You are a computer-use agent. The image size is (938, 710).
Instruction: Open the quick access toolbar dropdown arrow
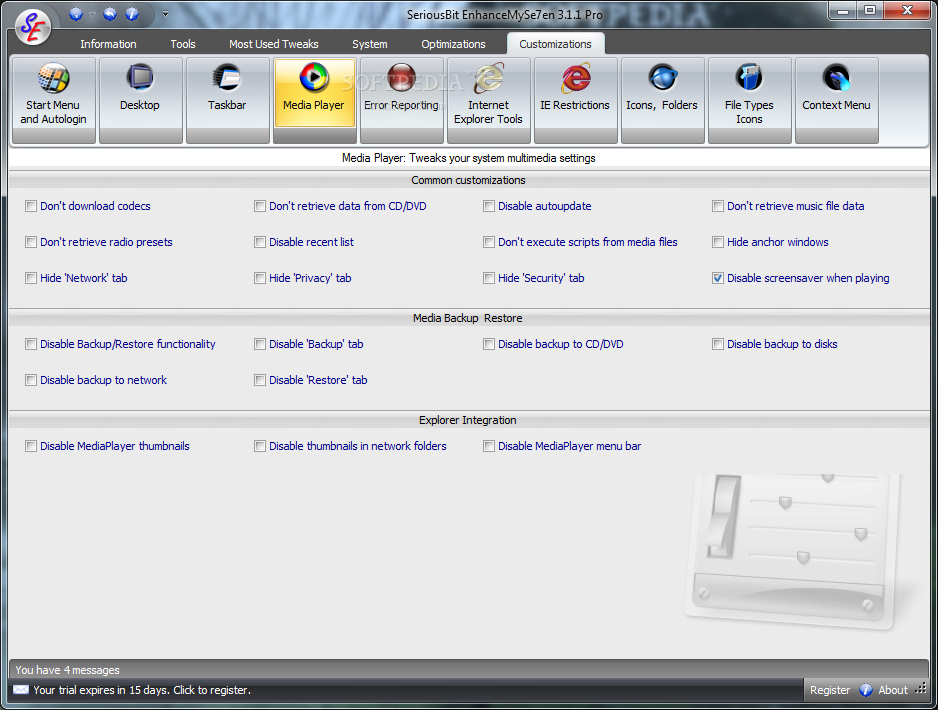click(165, 14)
